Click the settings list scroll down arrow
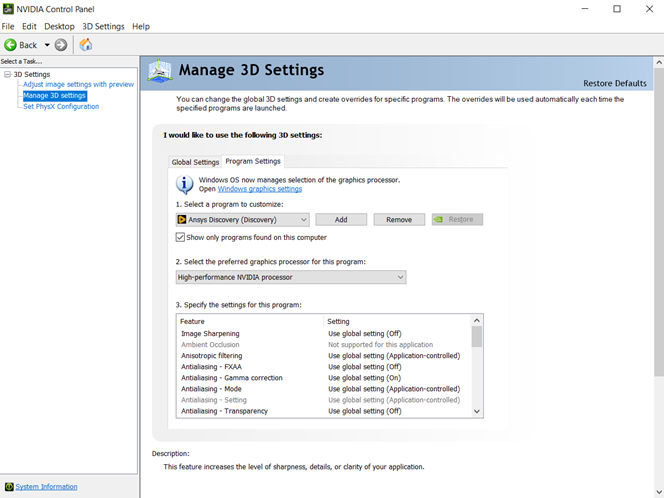The width and height of the screenshot is (664, 498). (477, 411)
